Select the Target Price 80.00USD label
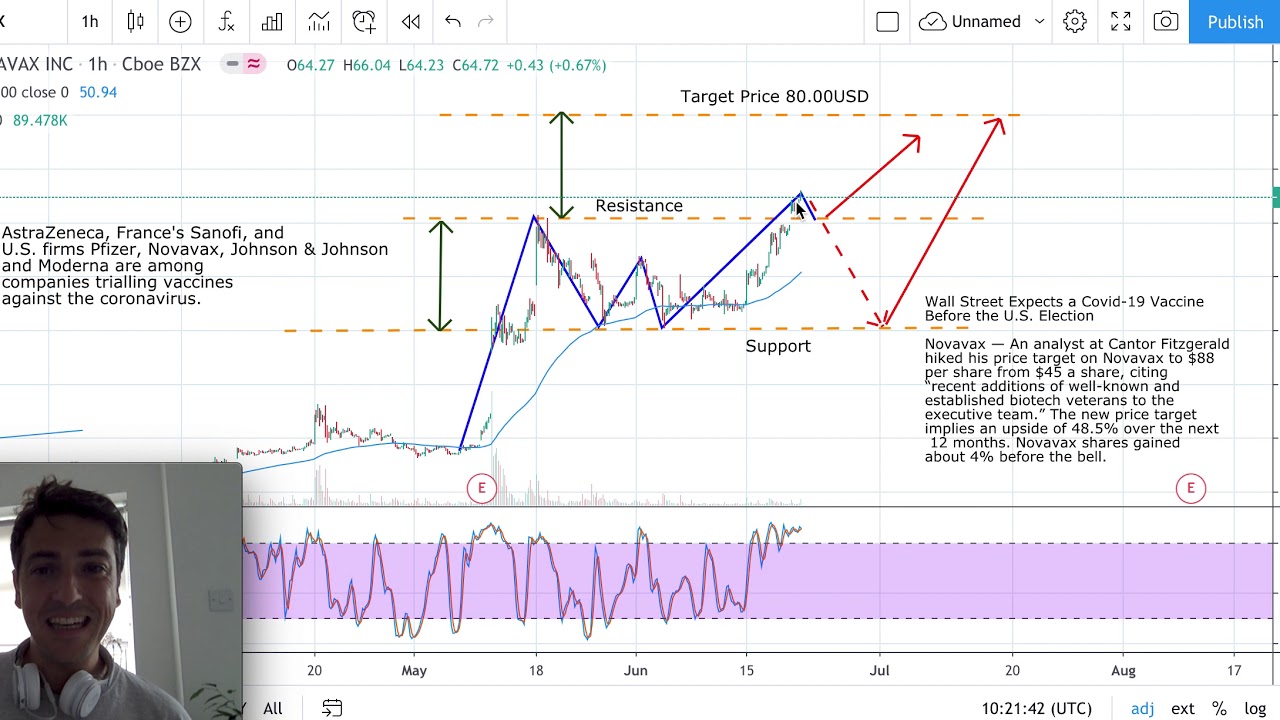This screenshot has width=1280, height=720. point(775,96)
